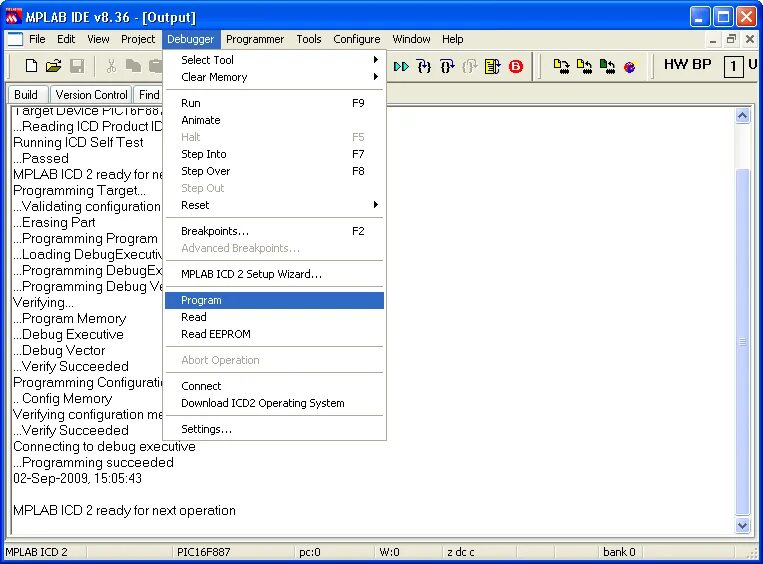Open the Help menu
Image resolution: width=763 pixels, height=564 pixels.
453,39
